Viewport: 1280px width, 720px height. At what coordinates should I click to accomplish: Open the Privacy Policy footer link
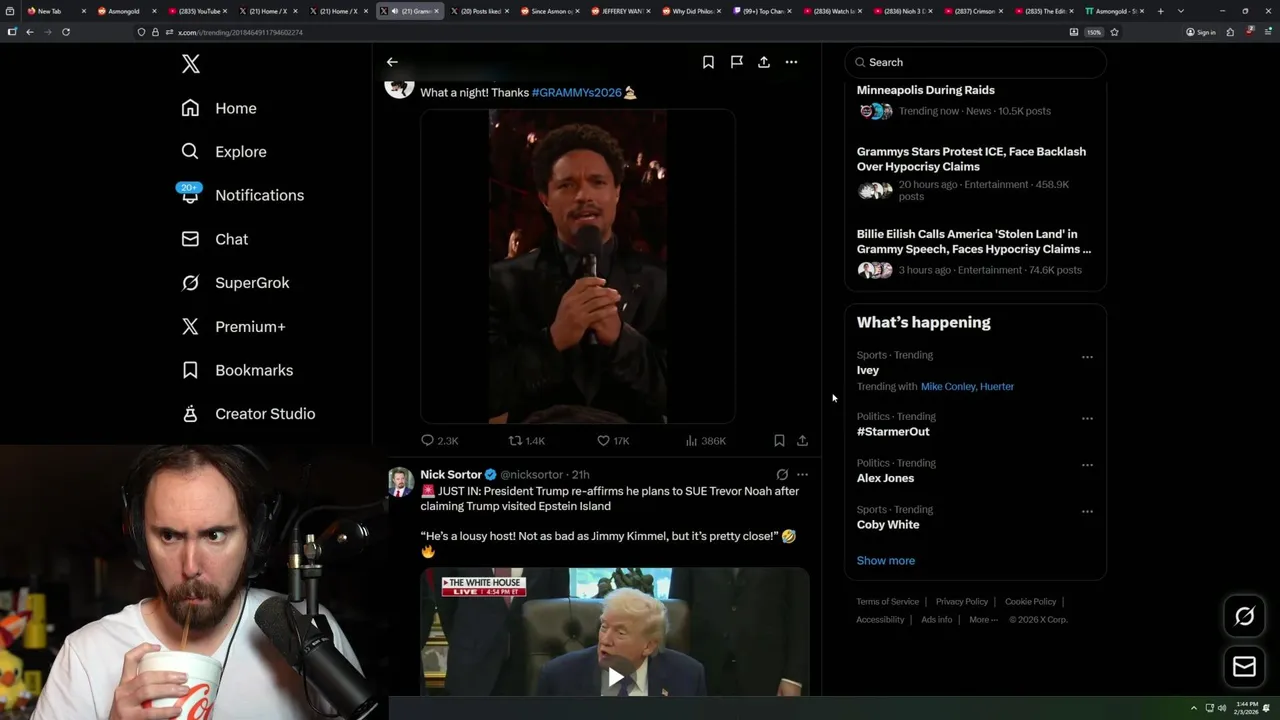click(x=961, y=602)
